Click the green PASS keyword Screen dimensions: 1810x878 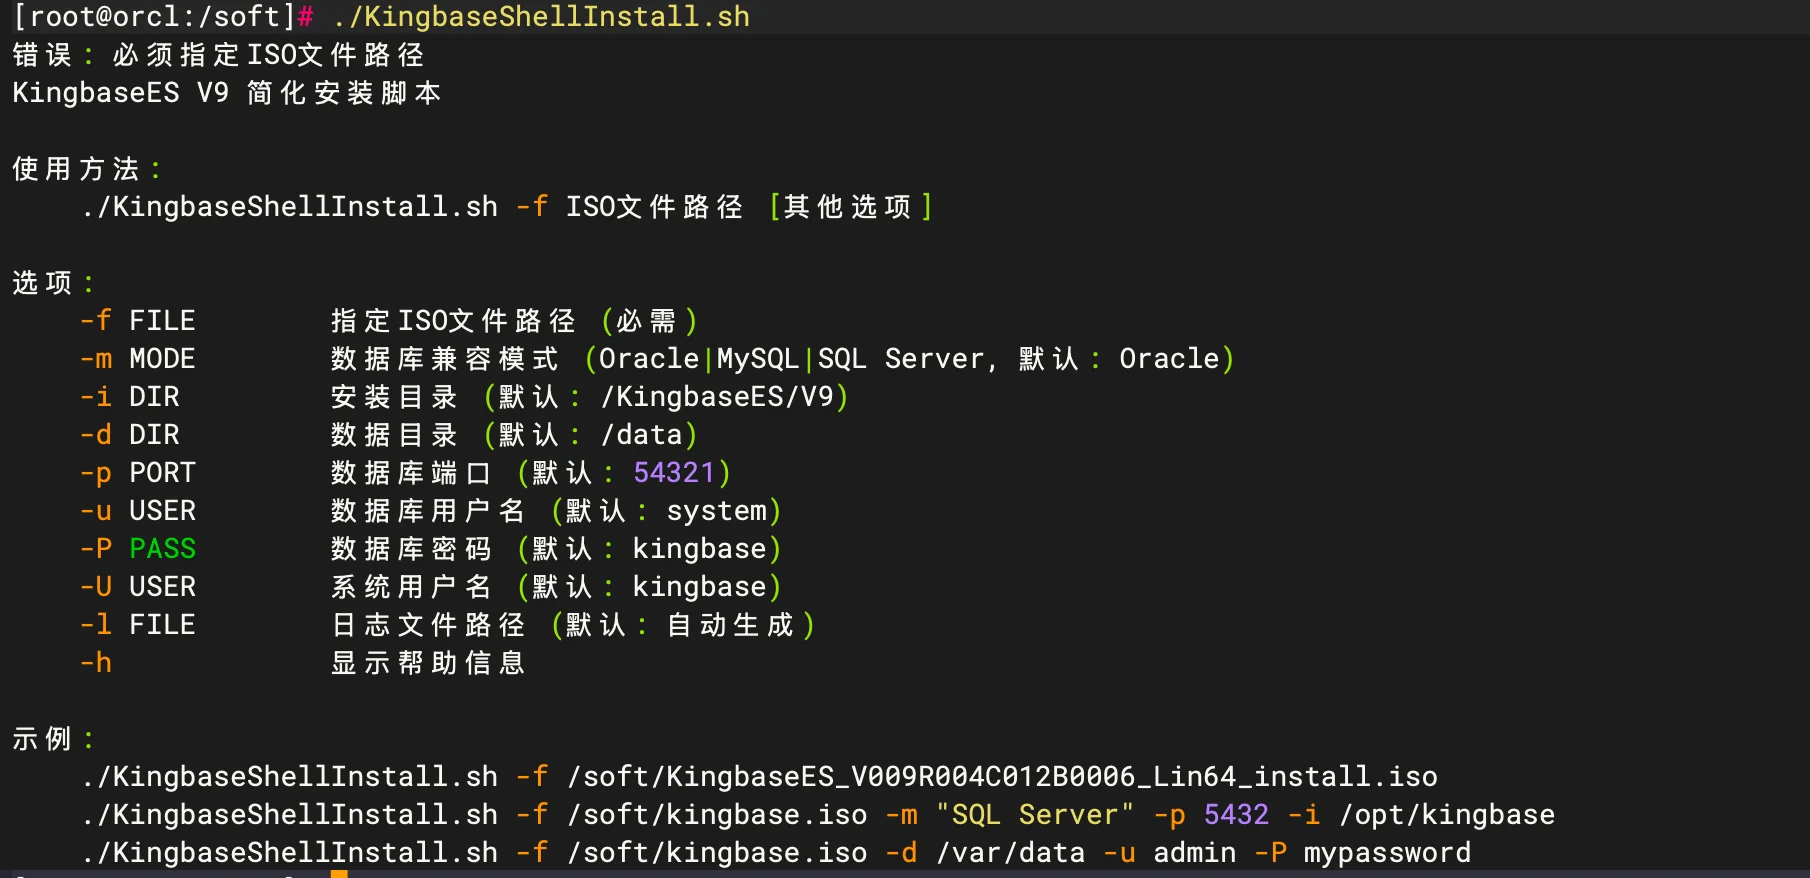pos(163,549)
